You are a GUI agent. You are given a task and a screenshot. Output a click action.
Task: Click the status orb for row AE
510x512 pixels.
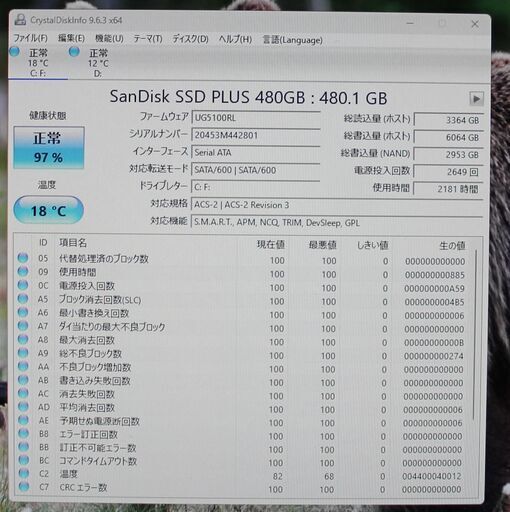(23, 420)
